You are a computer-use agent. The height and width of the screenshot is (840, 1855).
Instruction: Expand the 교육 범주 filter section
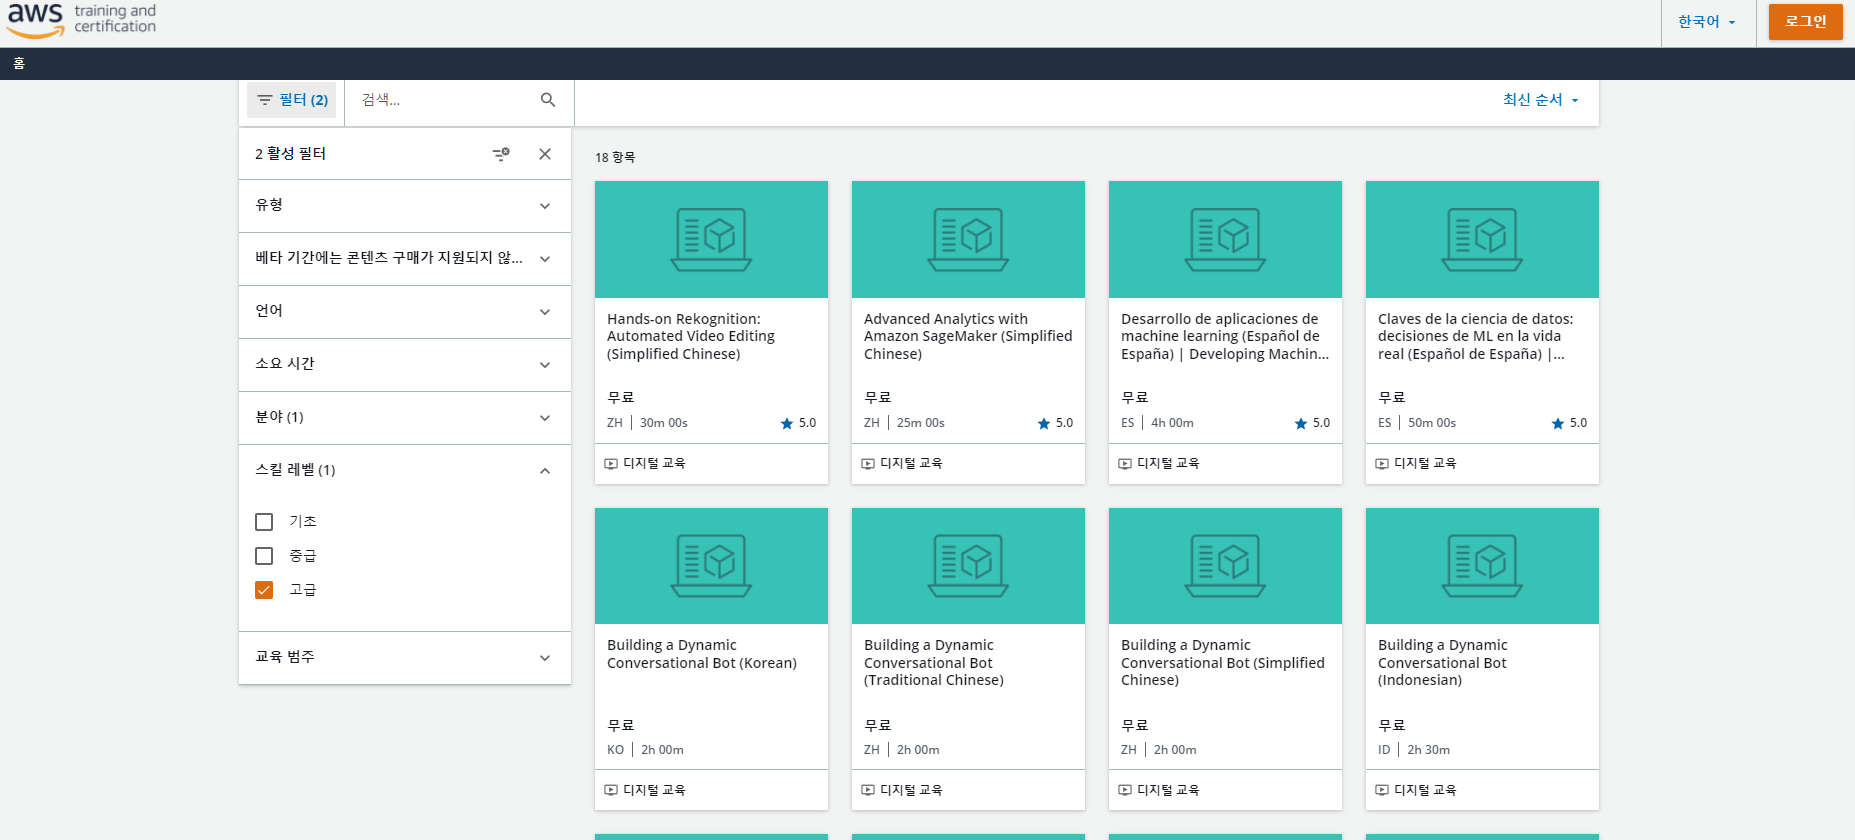[x=405, y=658]
